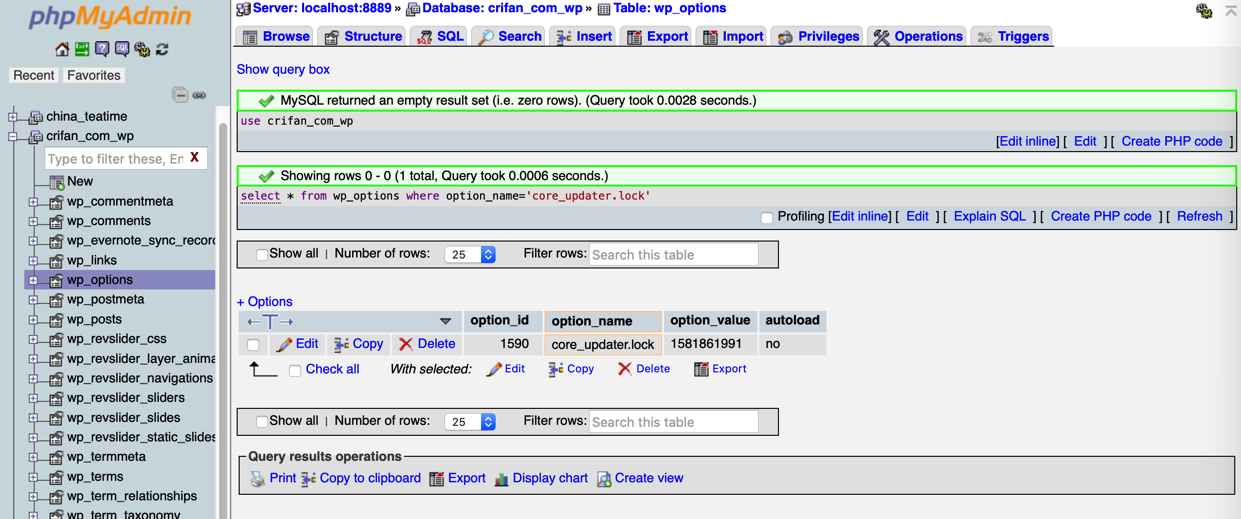Enable lower Show all checkbox

(x=262, y=421)
